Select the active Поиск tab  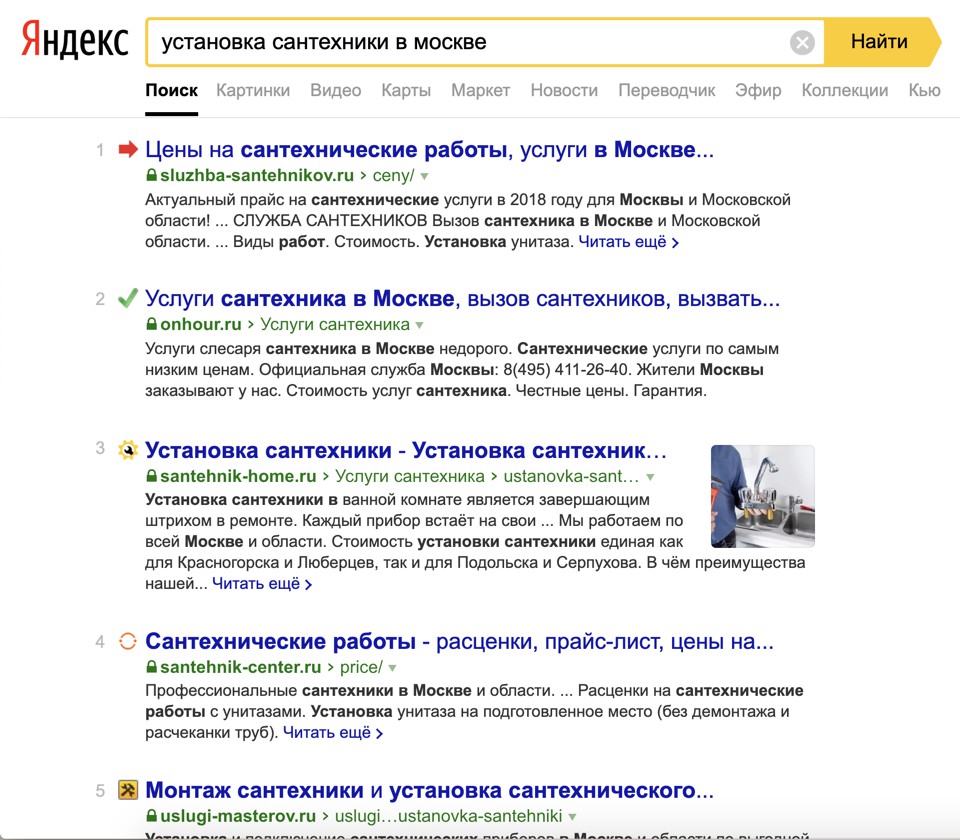[x=171, y=91]
